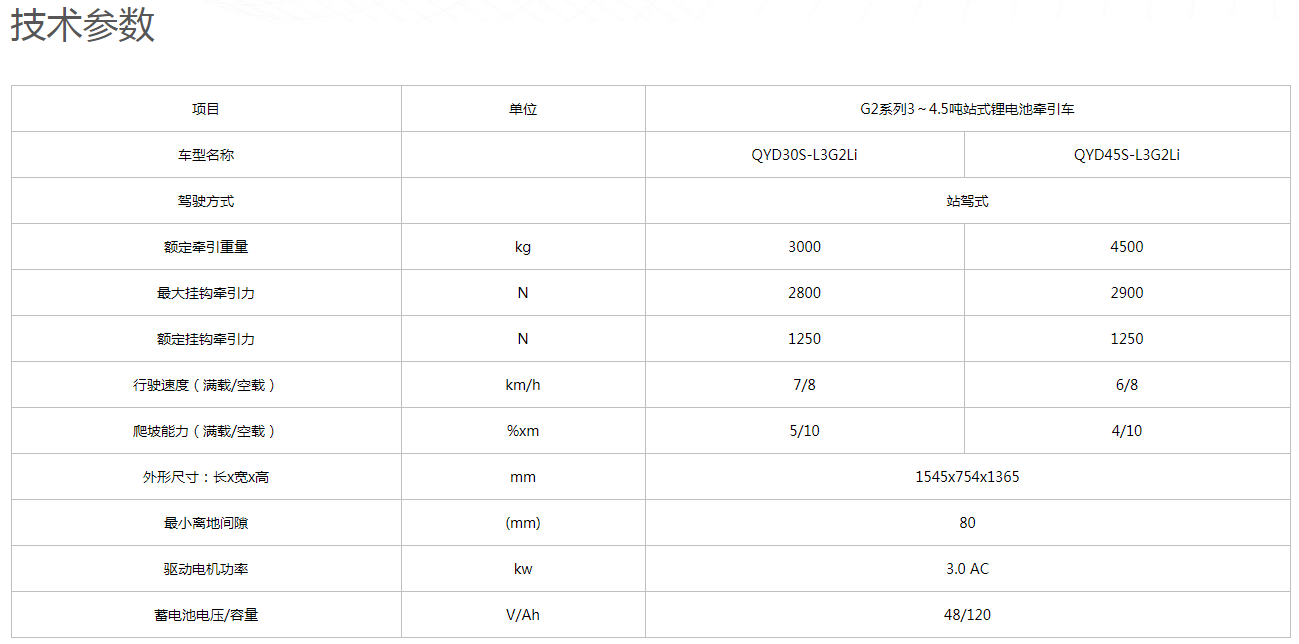The image size is (1299, 644).
Task: Click the 2800 maximum drawbar pull value
Action: tap(804, 293)
